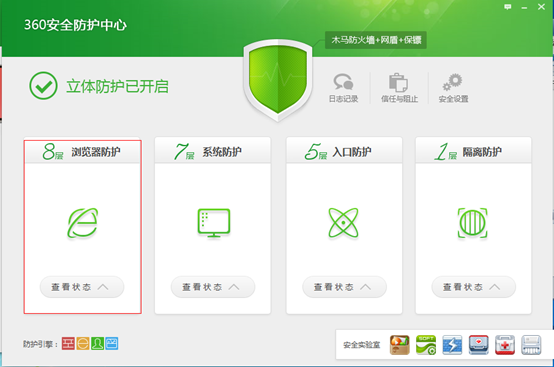Close the 360 protection center window
Viewport: 554px width, 367px height.
tap(541, 7)
